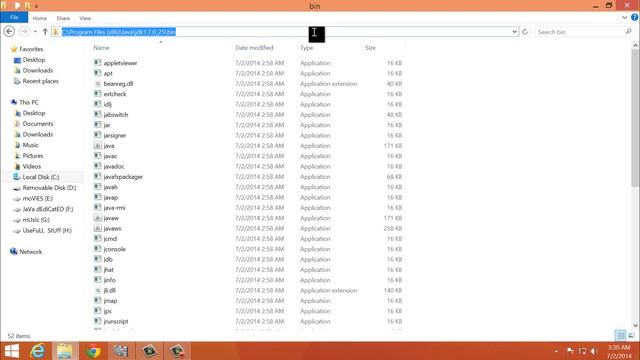Select the jrunscript file name
The height and width of the screenshot is (360, 640).
click(116, 321)
